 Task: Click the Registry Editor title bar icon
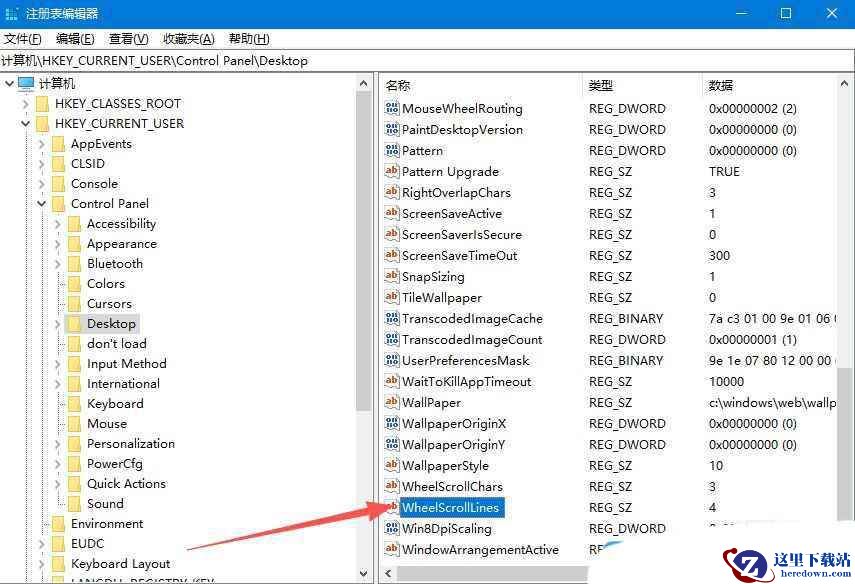[x=11, y=13]
